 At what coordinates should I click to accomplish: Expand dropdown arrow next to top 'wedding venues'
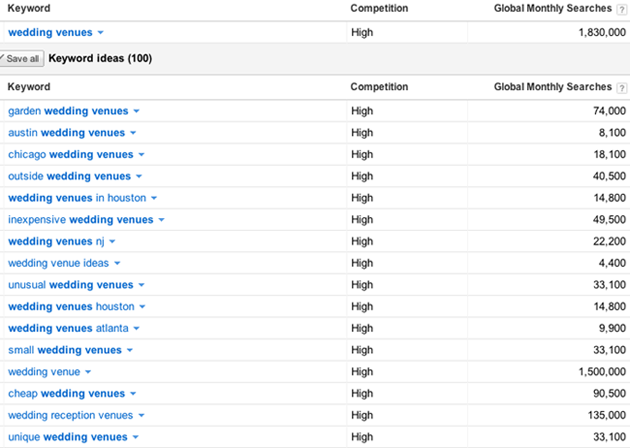pyautogui.click(x=100, y=33)
